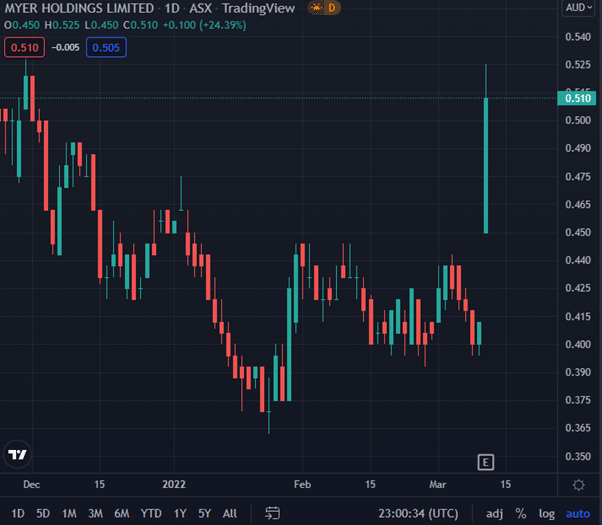Image resolution: width=602 pixels, height=525 pixels.
Task: Open the earnings E marker
Action: [x=486, y=462]
